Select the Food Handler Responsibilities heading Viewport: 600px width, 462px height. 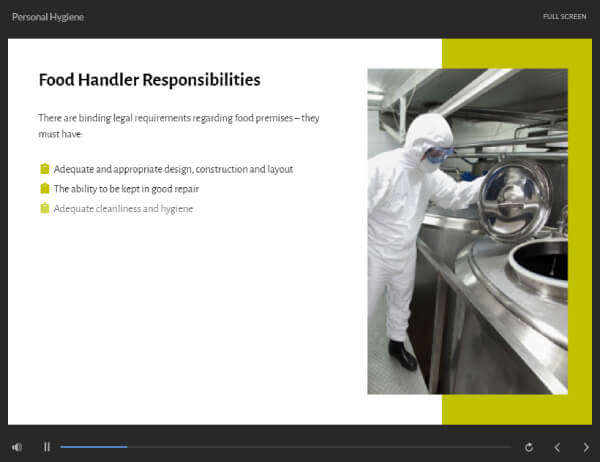(150, 80)
